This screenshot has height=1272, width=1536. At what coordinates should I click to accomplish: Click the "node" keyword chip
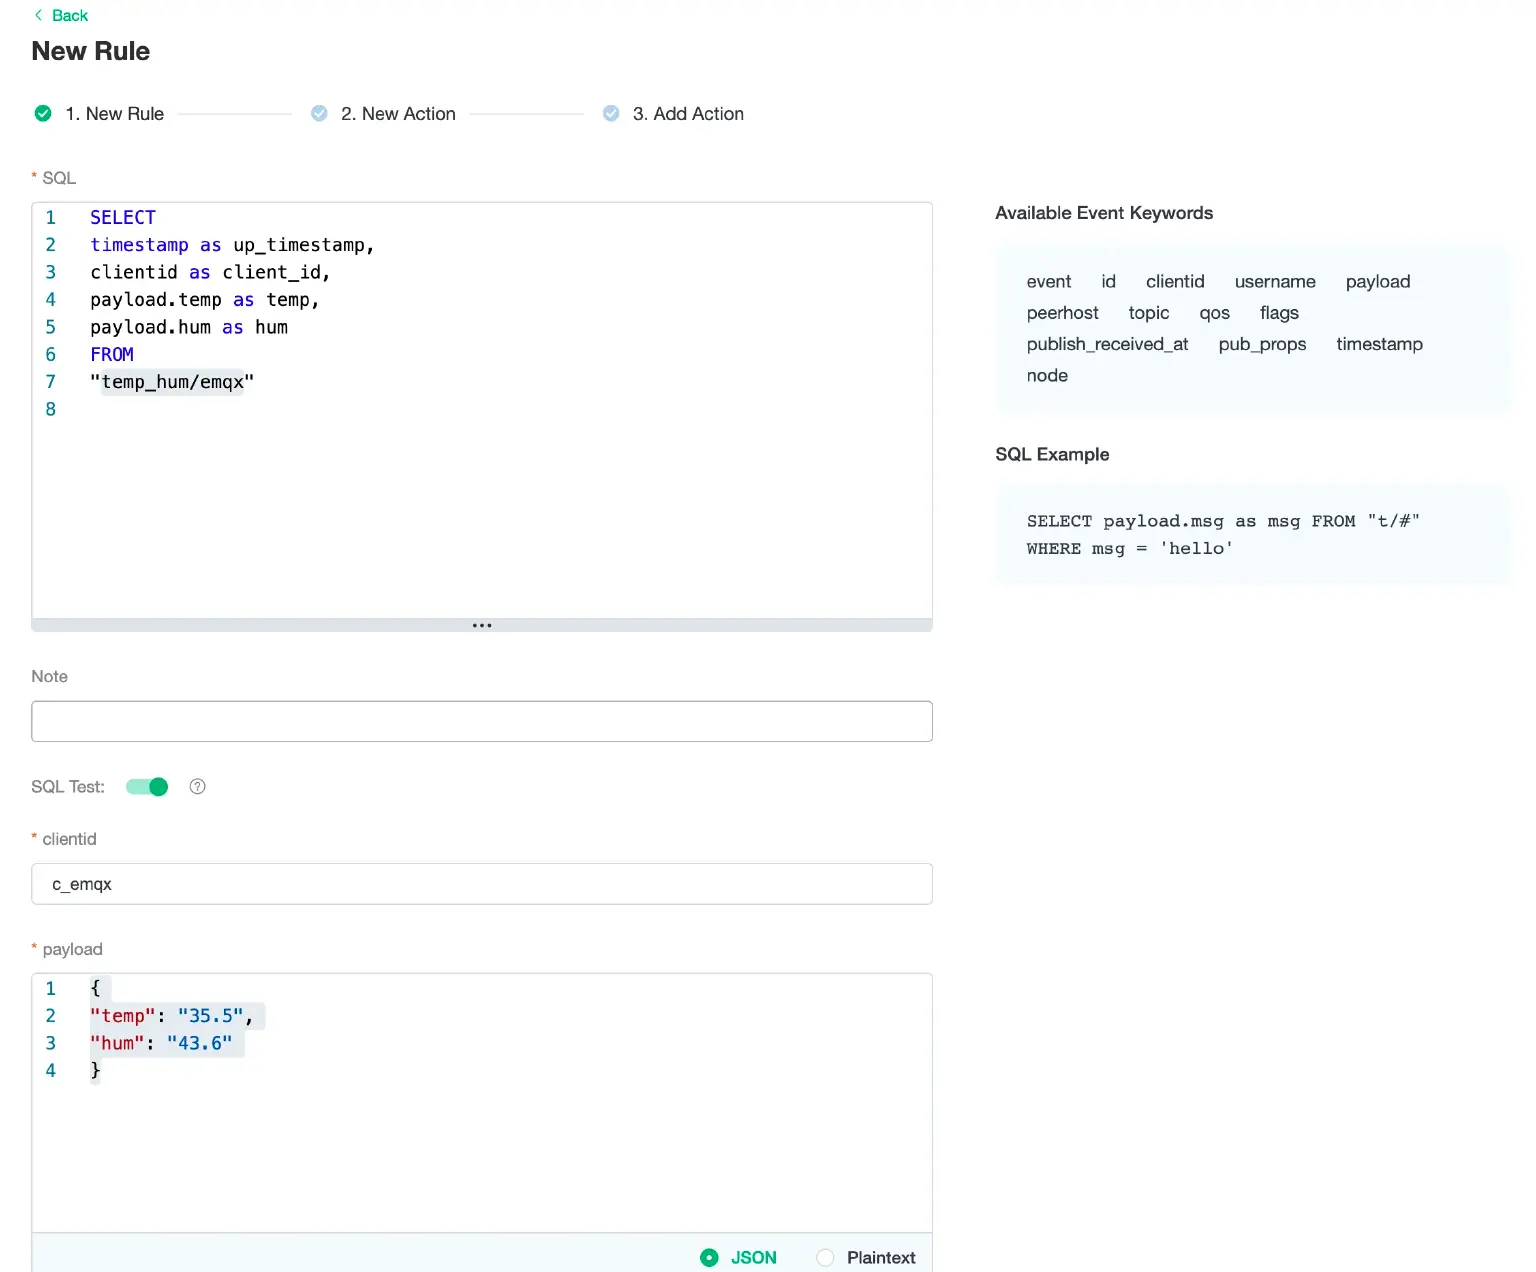1046,375
